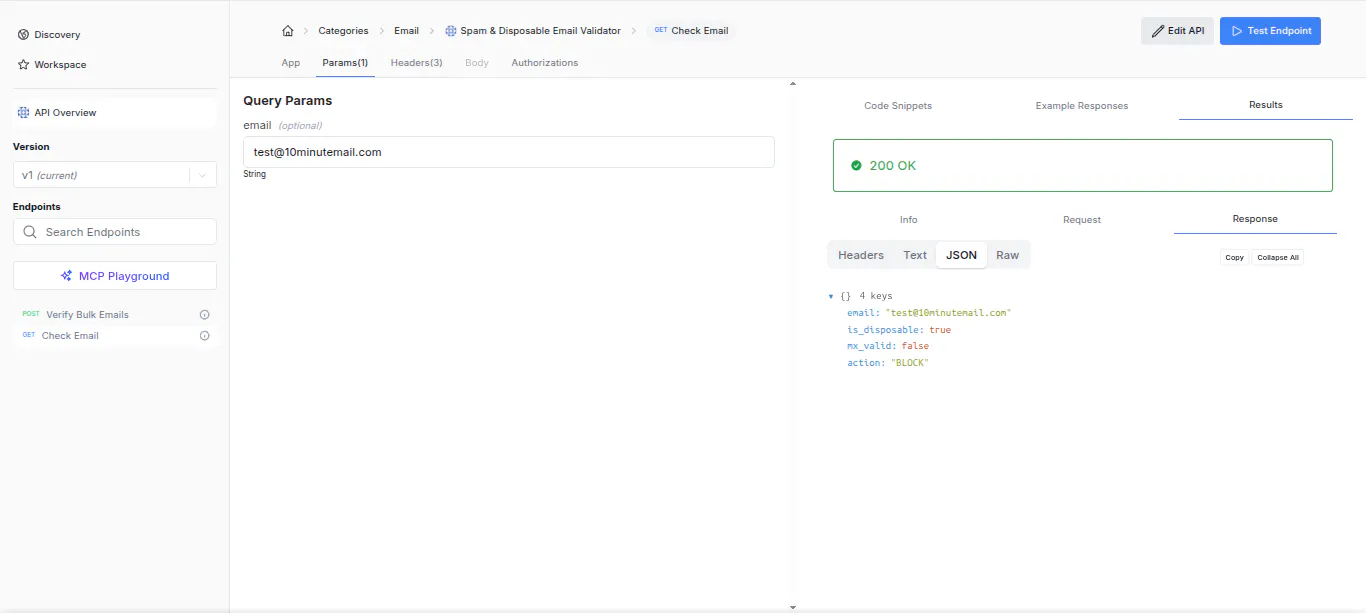Screen dimensions: 1366x613
Task: Click the email value in the JSON response
Action: click(x=948, y=313)
